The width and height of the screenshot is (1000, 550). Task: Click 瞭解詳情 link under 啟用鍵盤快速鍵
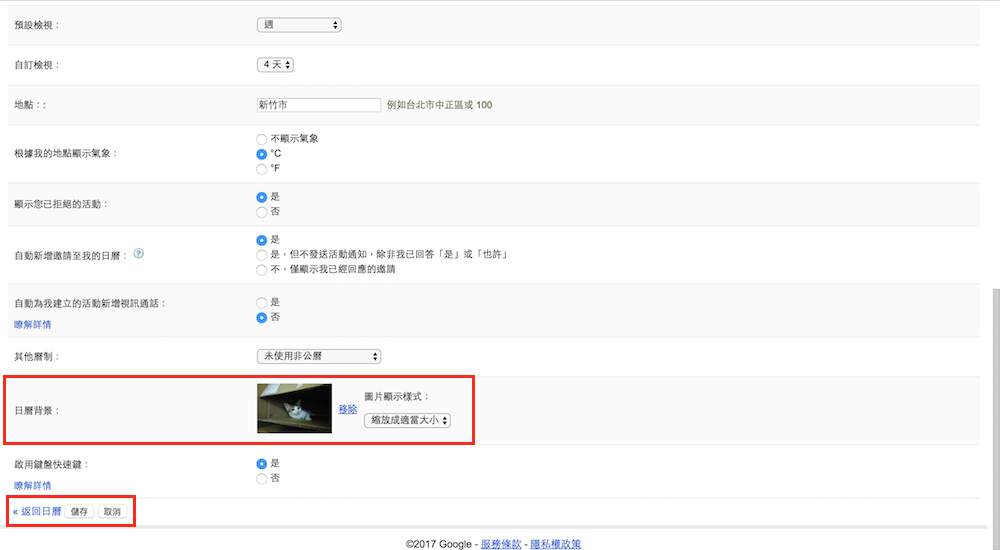pos(33,486)
